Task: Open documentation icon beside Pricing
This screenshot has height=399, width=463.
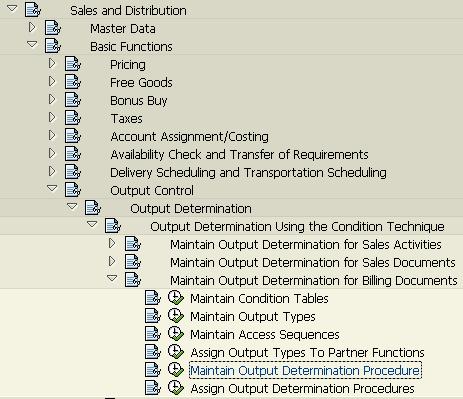Action: click(x=73, y=64)
